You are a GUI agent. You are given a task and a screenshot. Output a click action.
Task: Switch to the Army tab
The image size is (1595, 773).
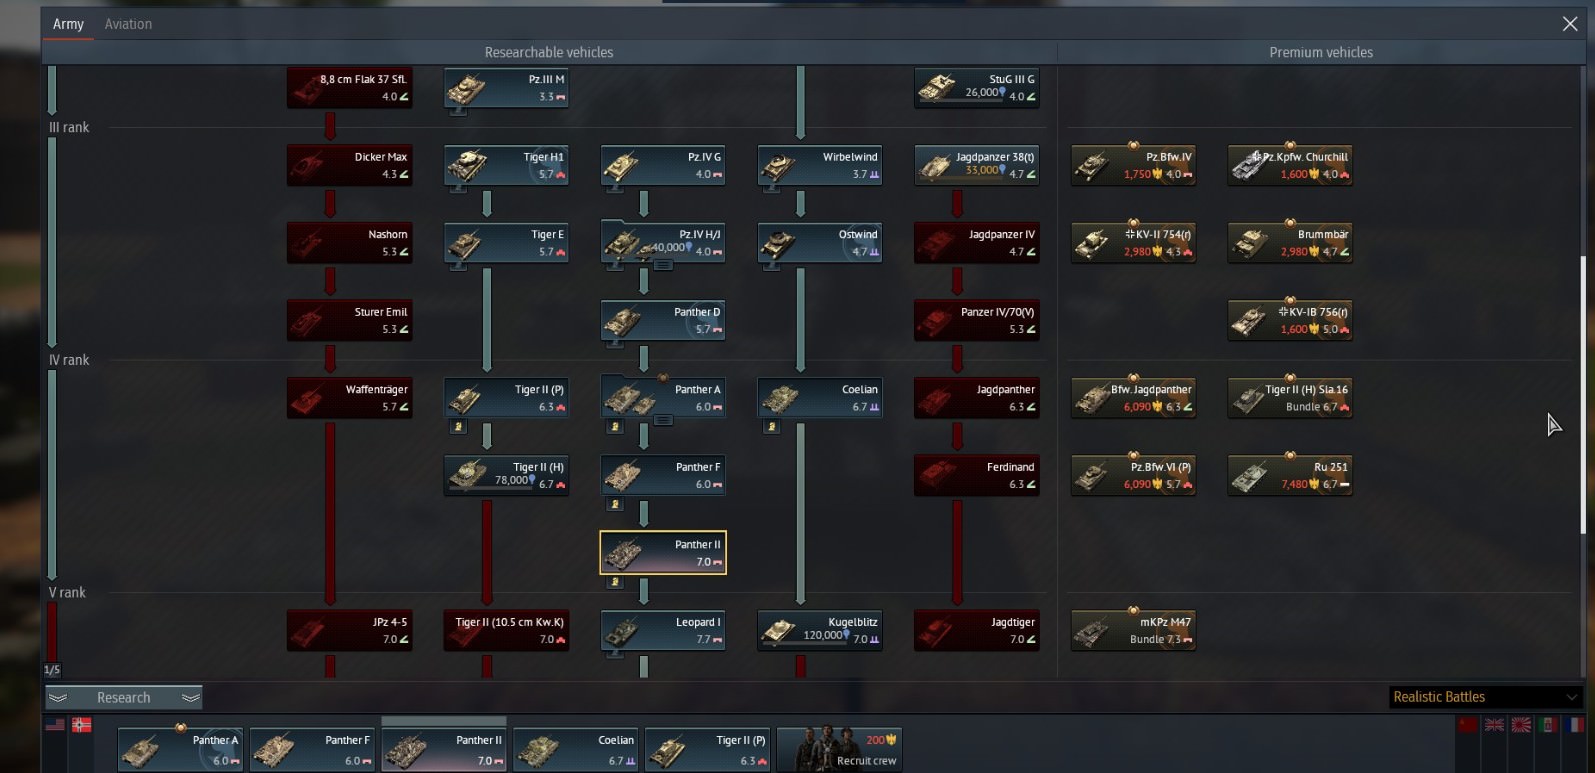(68, 24)
